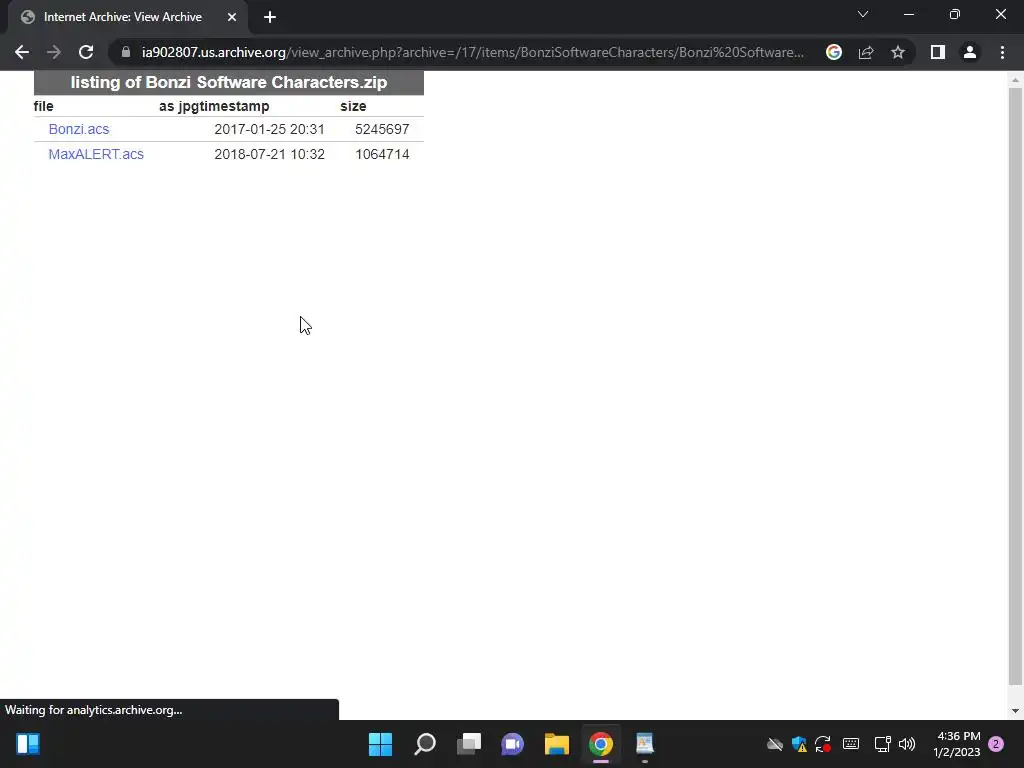
Task: Open Chrome's three-dot menu
Action: pos(1002,52)
